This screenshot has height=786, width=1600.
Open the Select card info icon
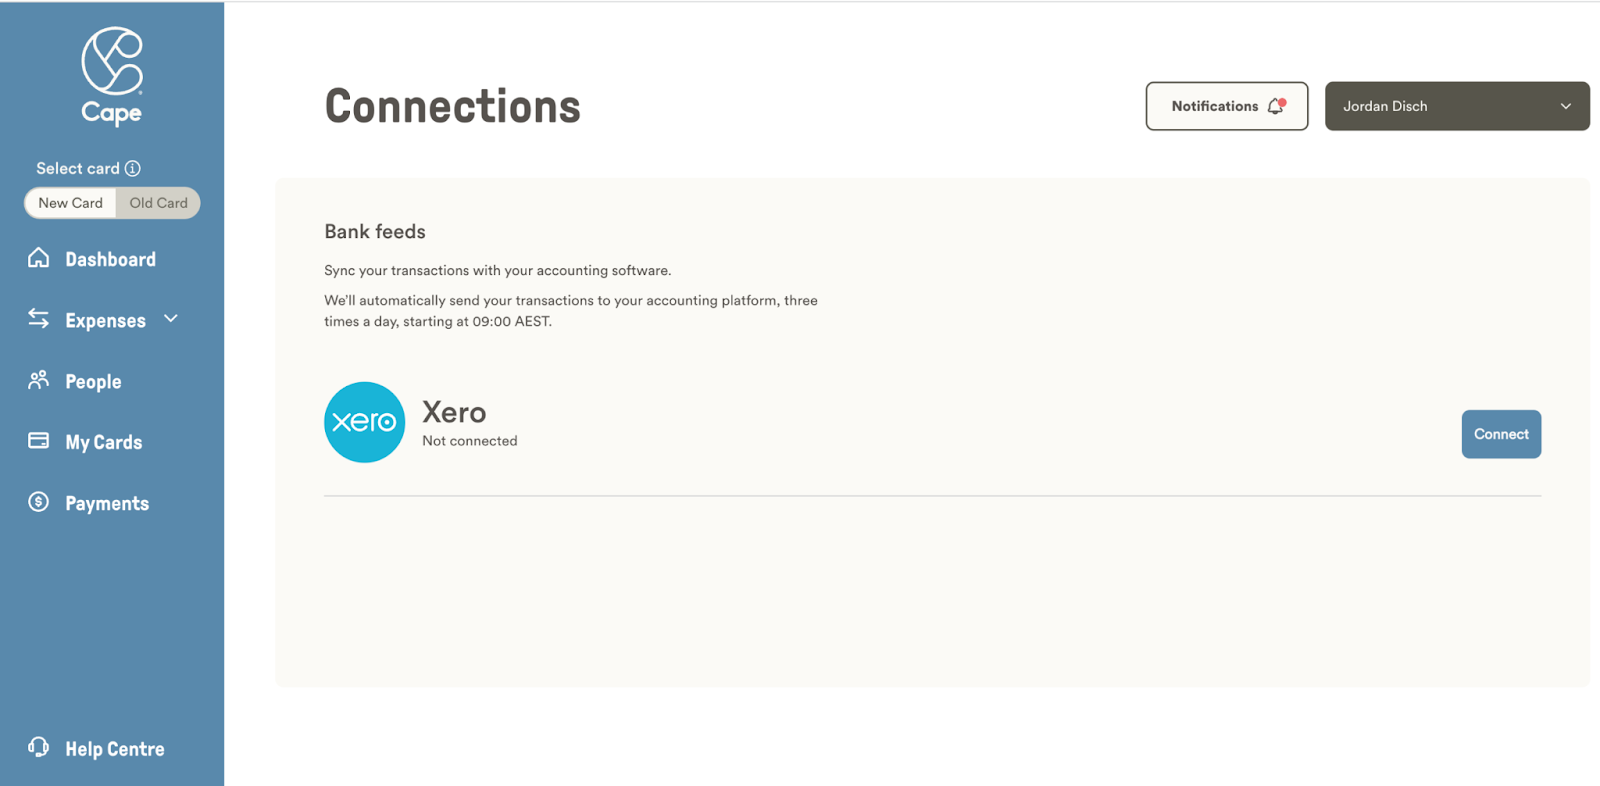tap(133, 168)
